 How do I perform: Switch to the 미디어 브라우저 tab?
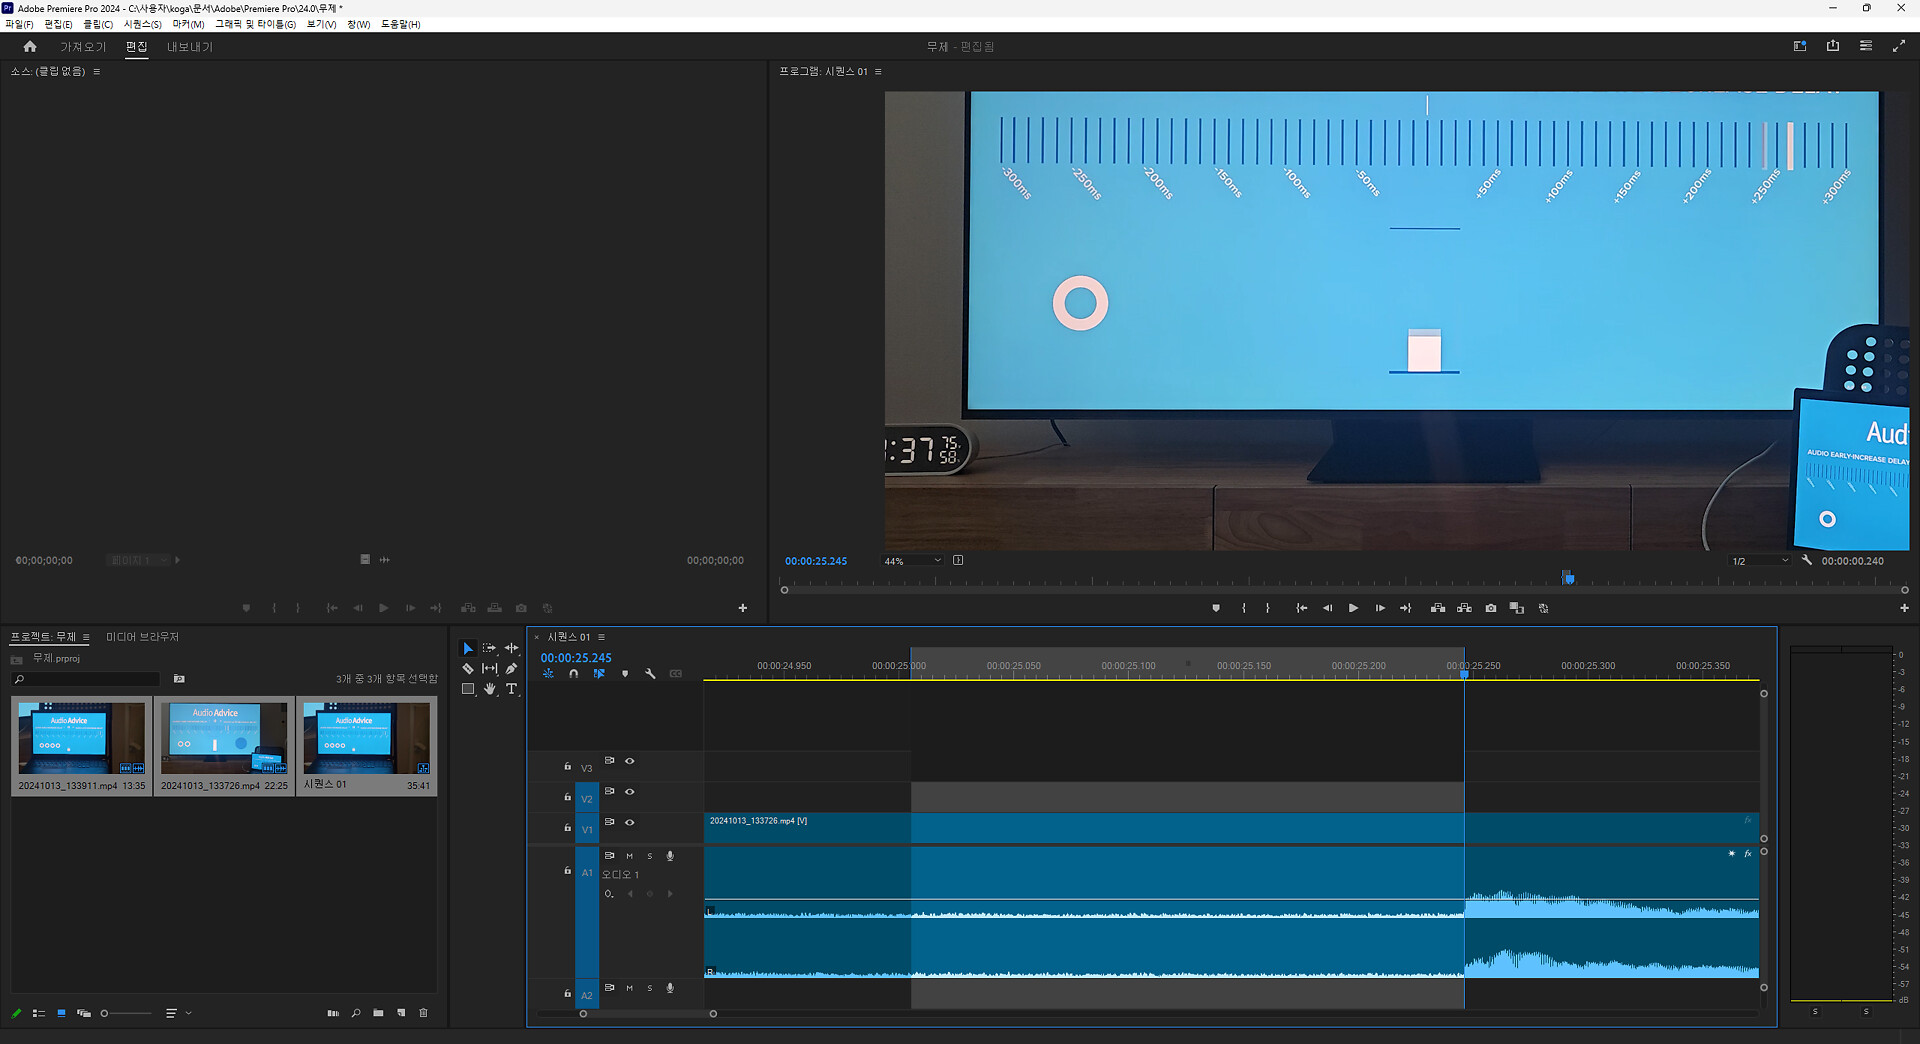[x=142, y=637]
